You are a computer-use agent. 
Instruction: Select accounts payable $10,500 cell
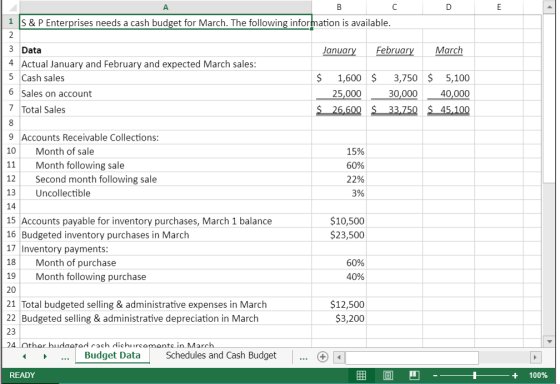click(339, 221)
